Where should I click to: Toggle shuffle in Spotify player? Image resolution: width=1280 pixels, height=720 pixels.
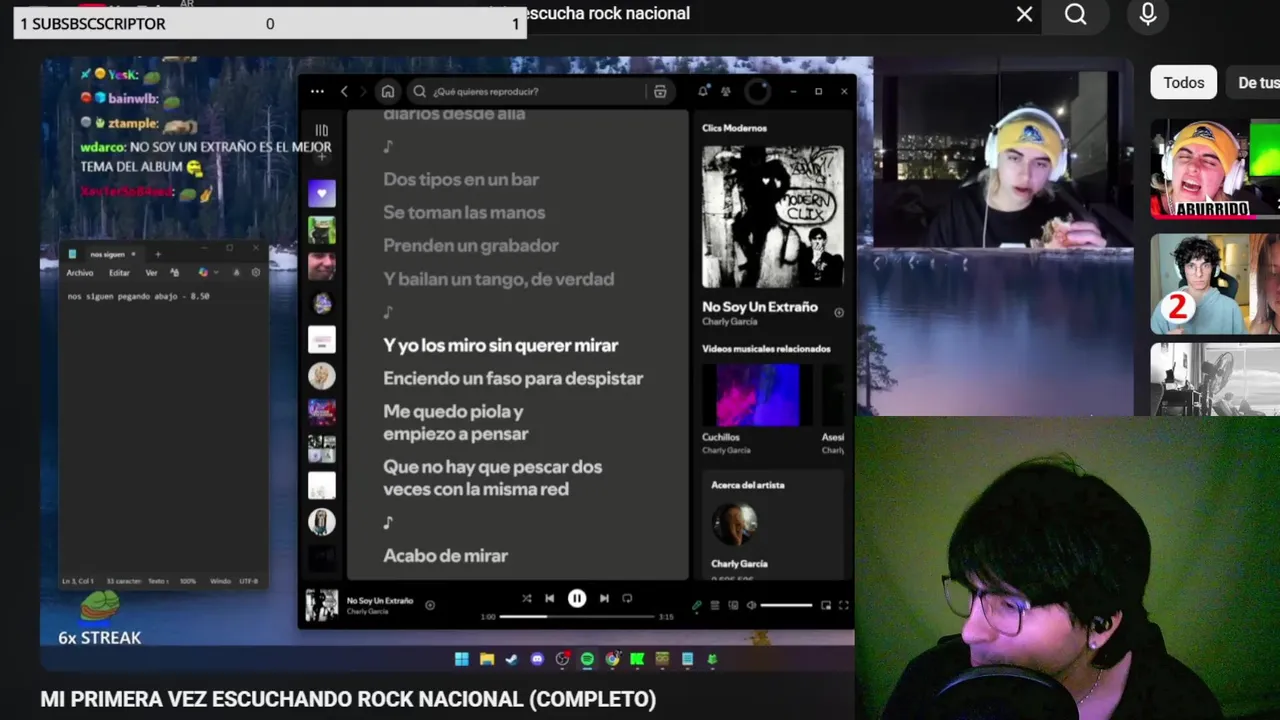tap(526, 598)
